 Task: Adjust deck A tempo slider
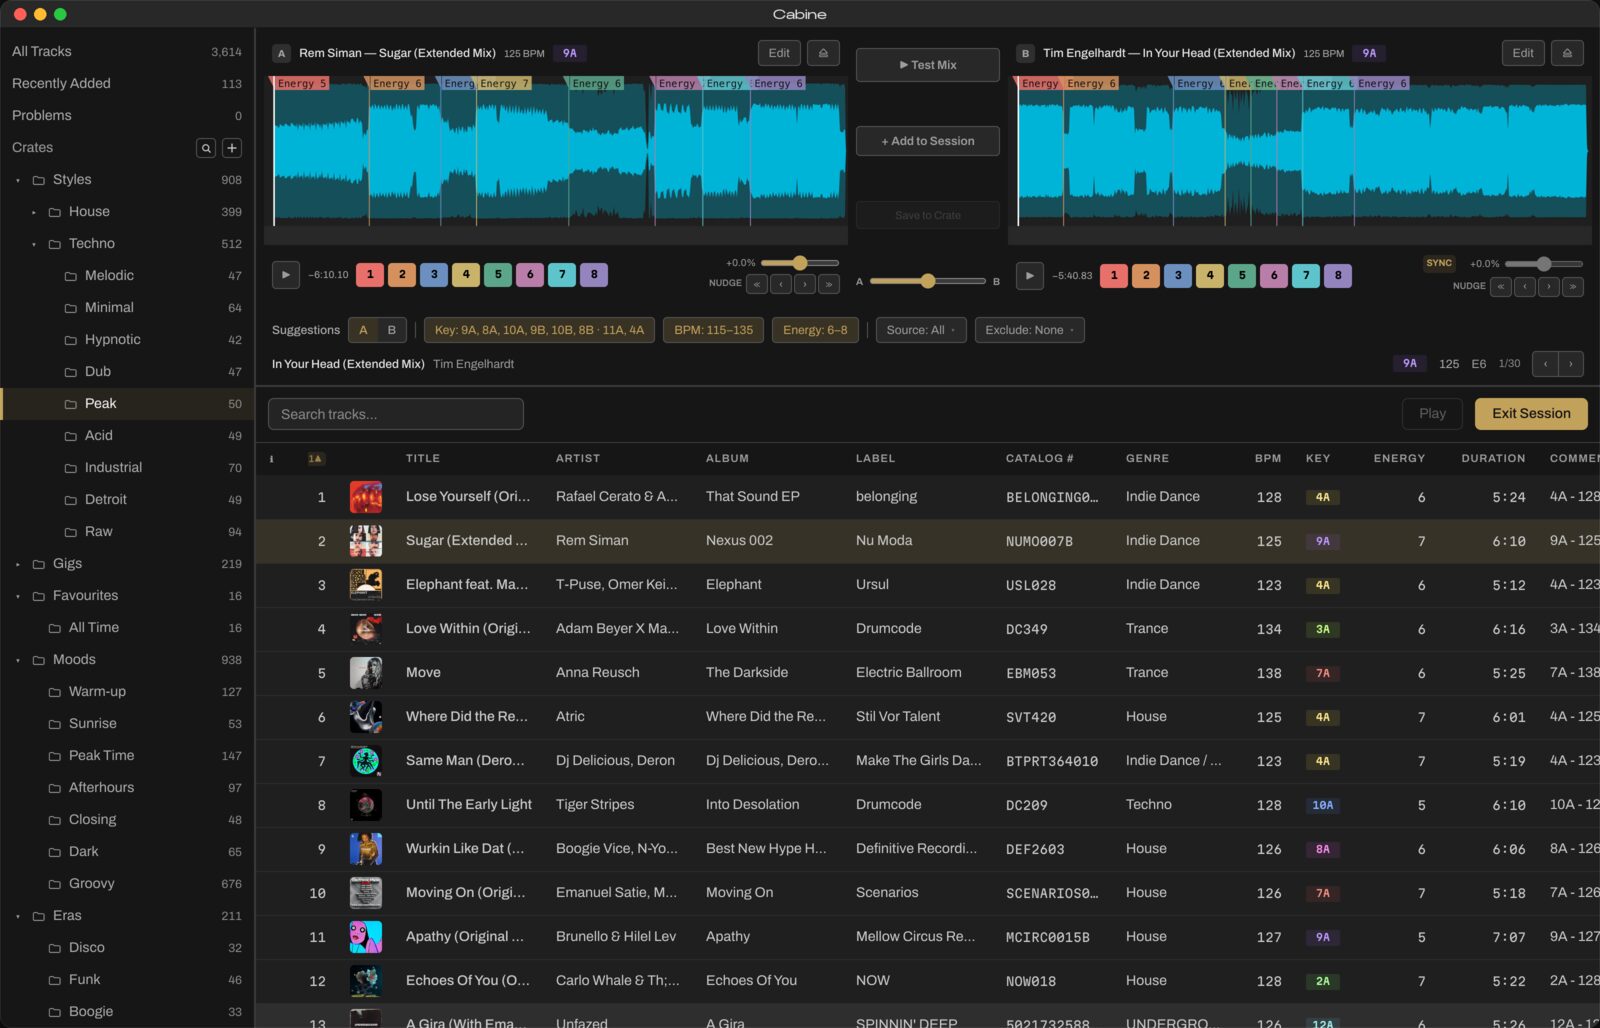tap(800, 263)
